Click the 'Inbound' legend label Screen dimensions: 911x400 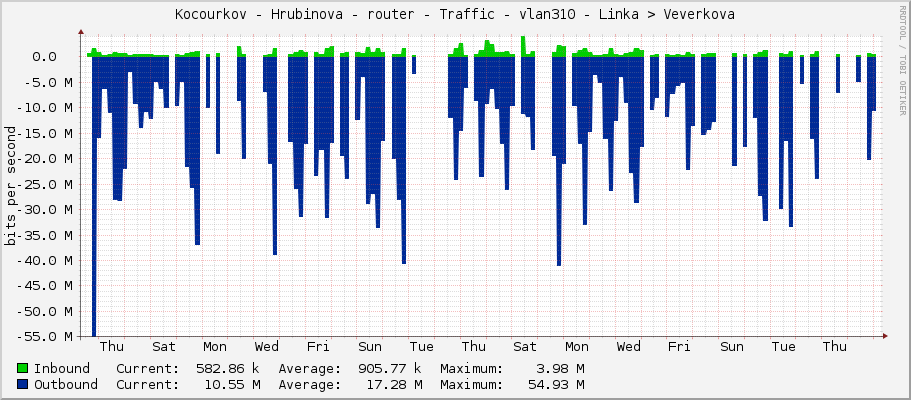(62, 368)
